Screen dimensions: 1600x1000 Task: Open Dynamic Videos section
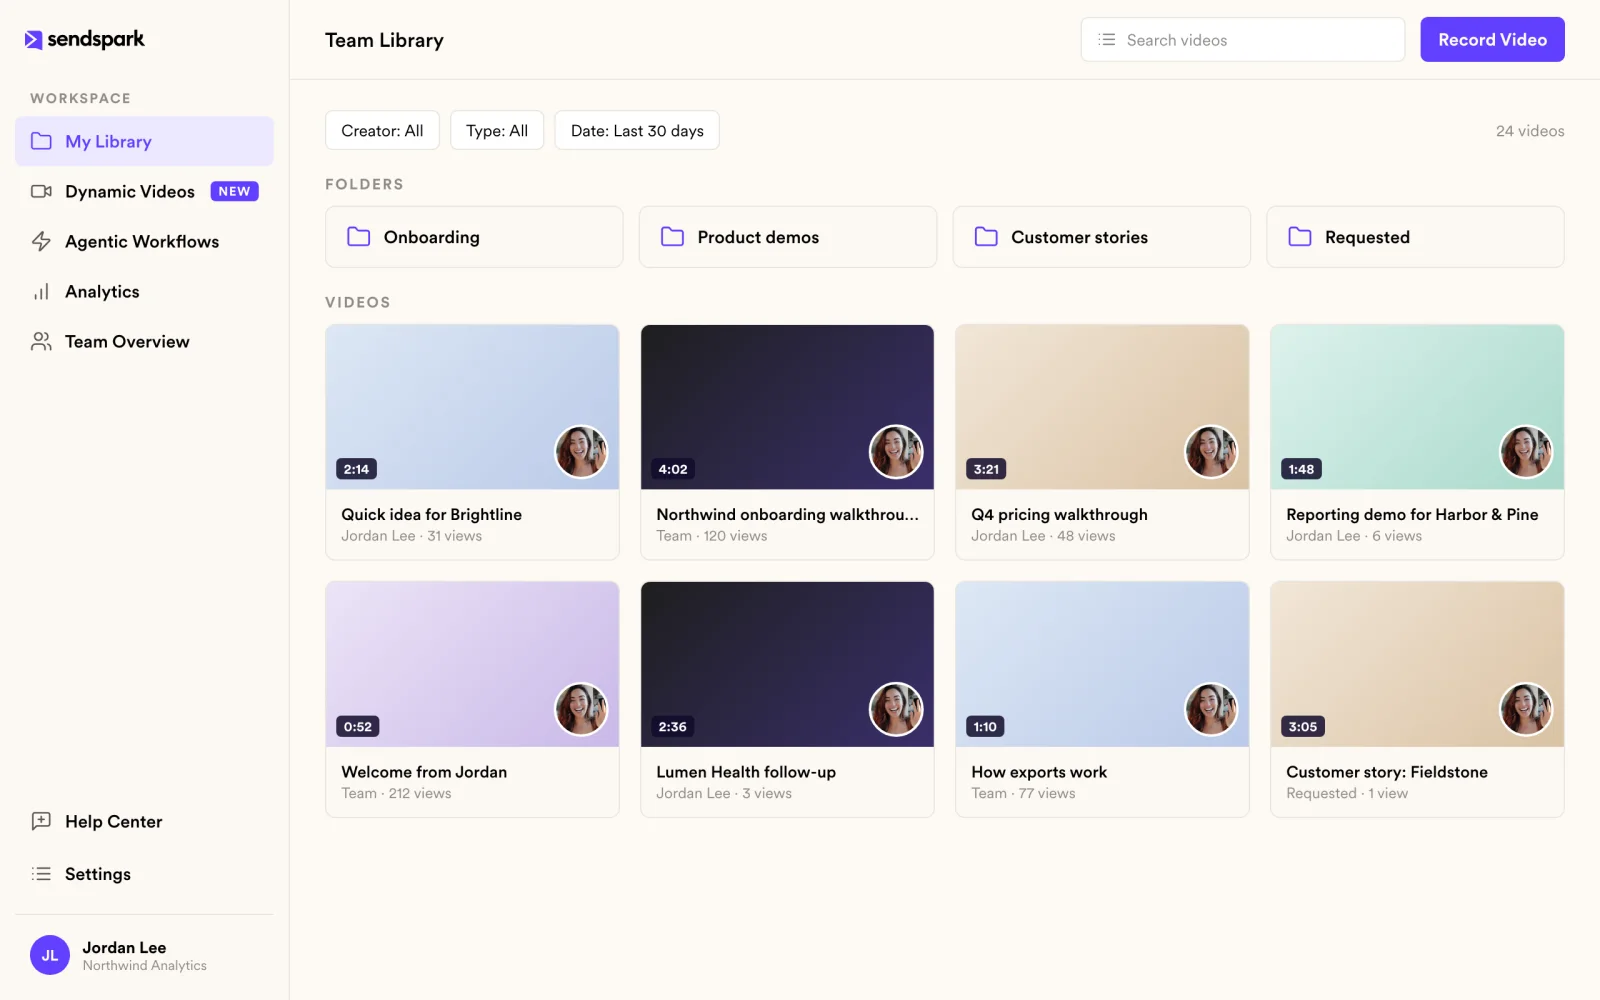click(x=144, y=191)
